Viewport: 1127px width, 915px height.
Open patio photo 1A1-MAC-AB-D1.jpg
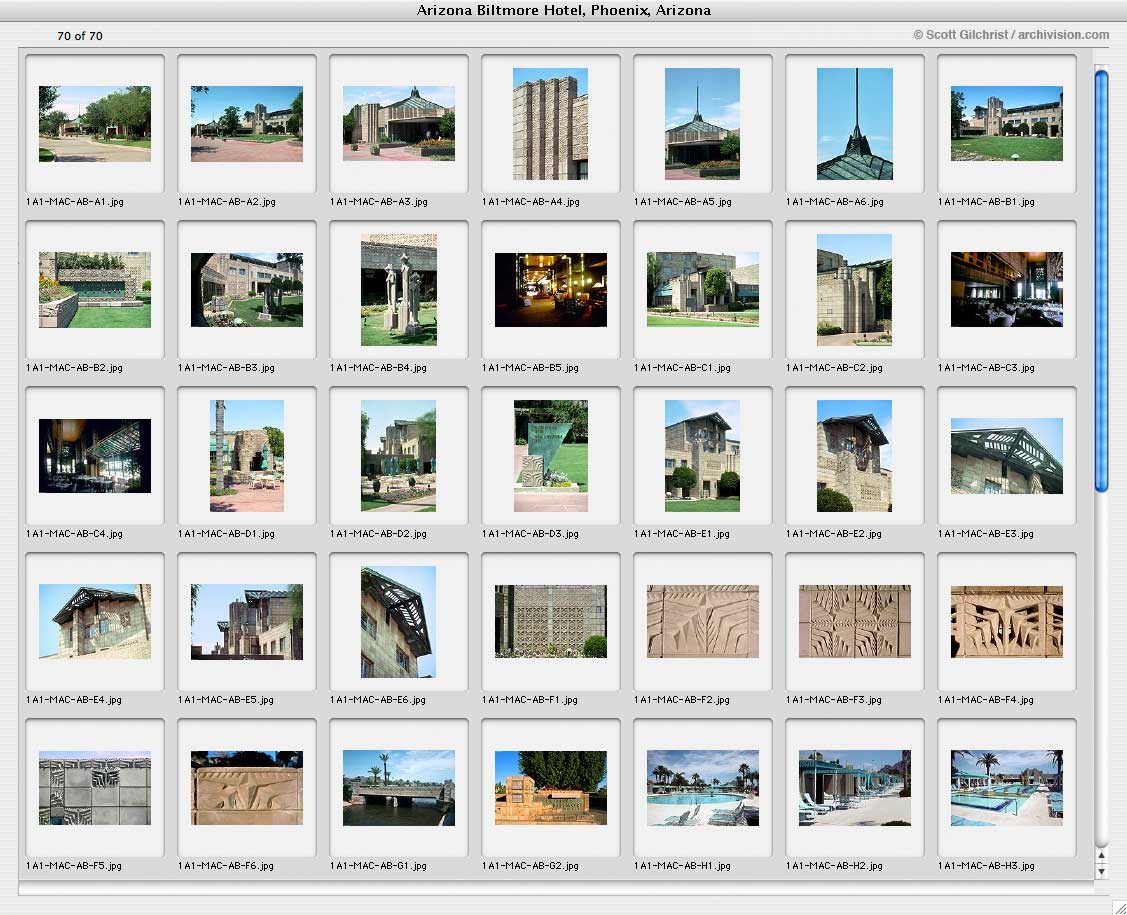click(x=247, y=456)
